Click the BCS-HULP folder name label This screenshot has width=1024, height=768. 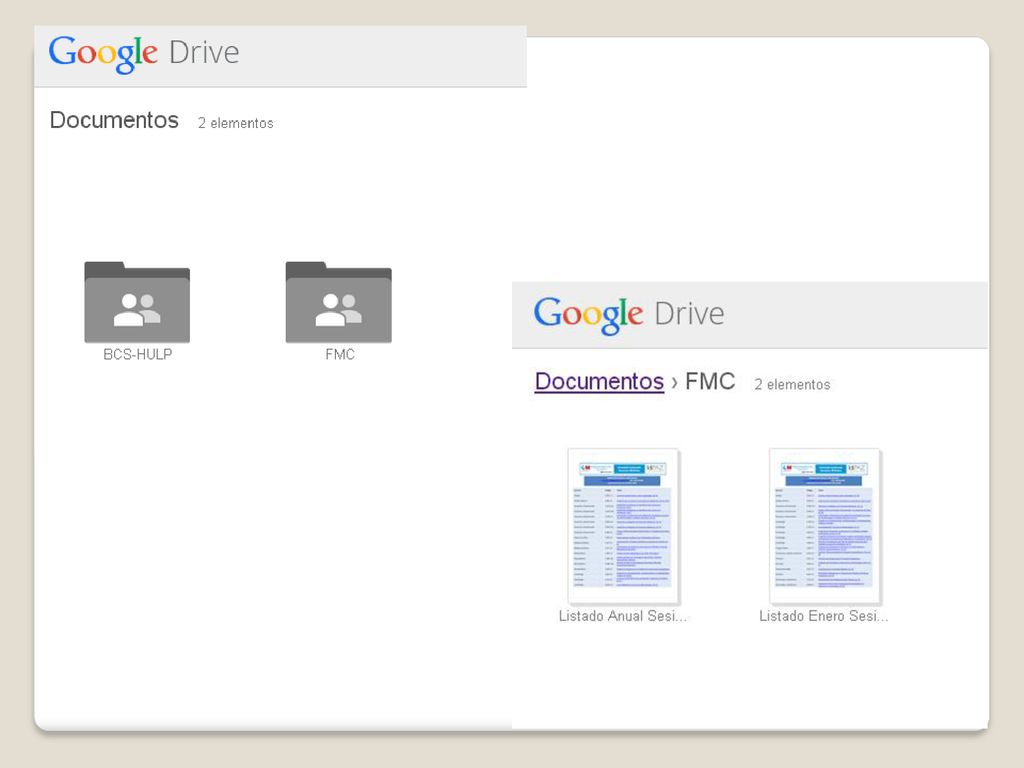coord(138,355)
